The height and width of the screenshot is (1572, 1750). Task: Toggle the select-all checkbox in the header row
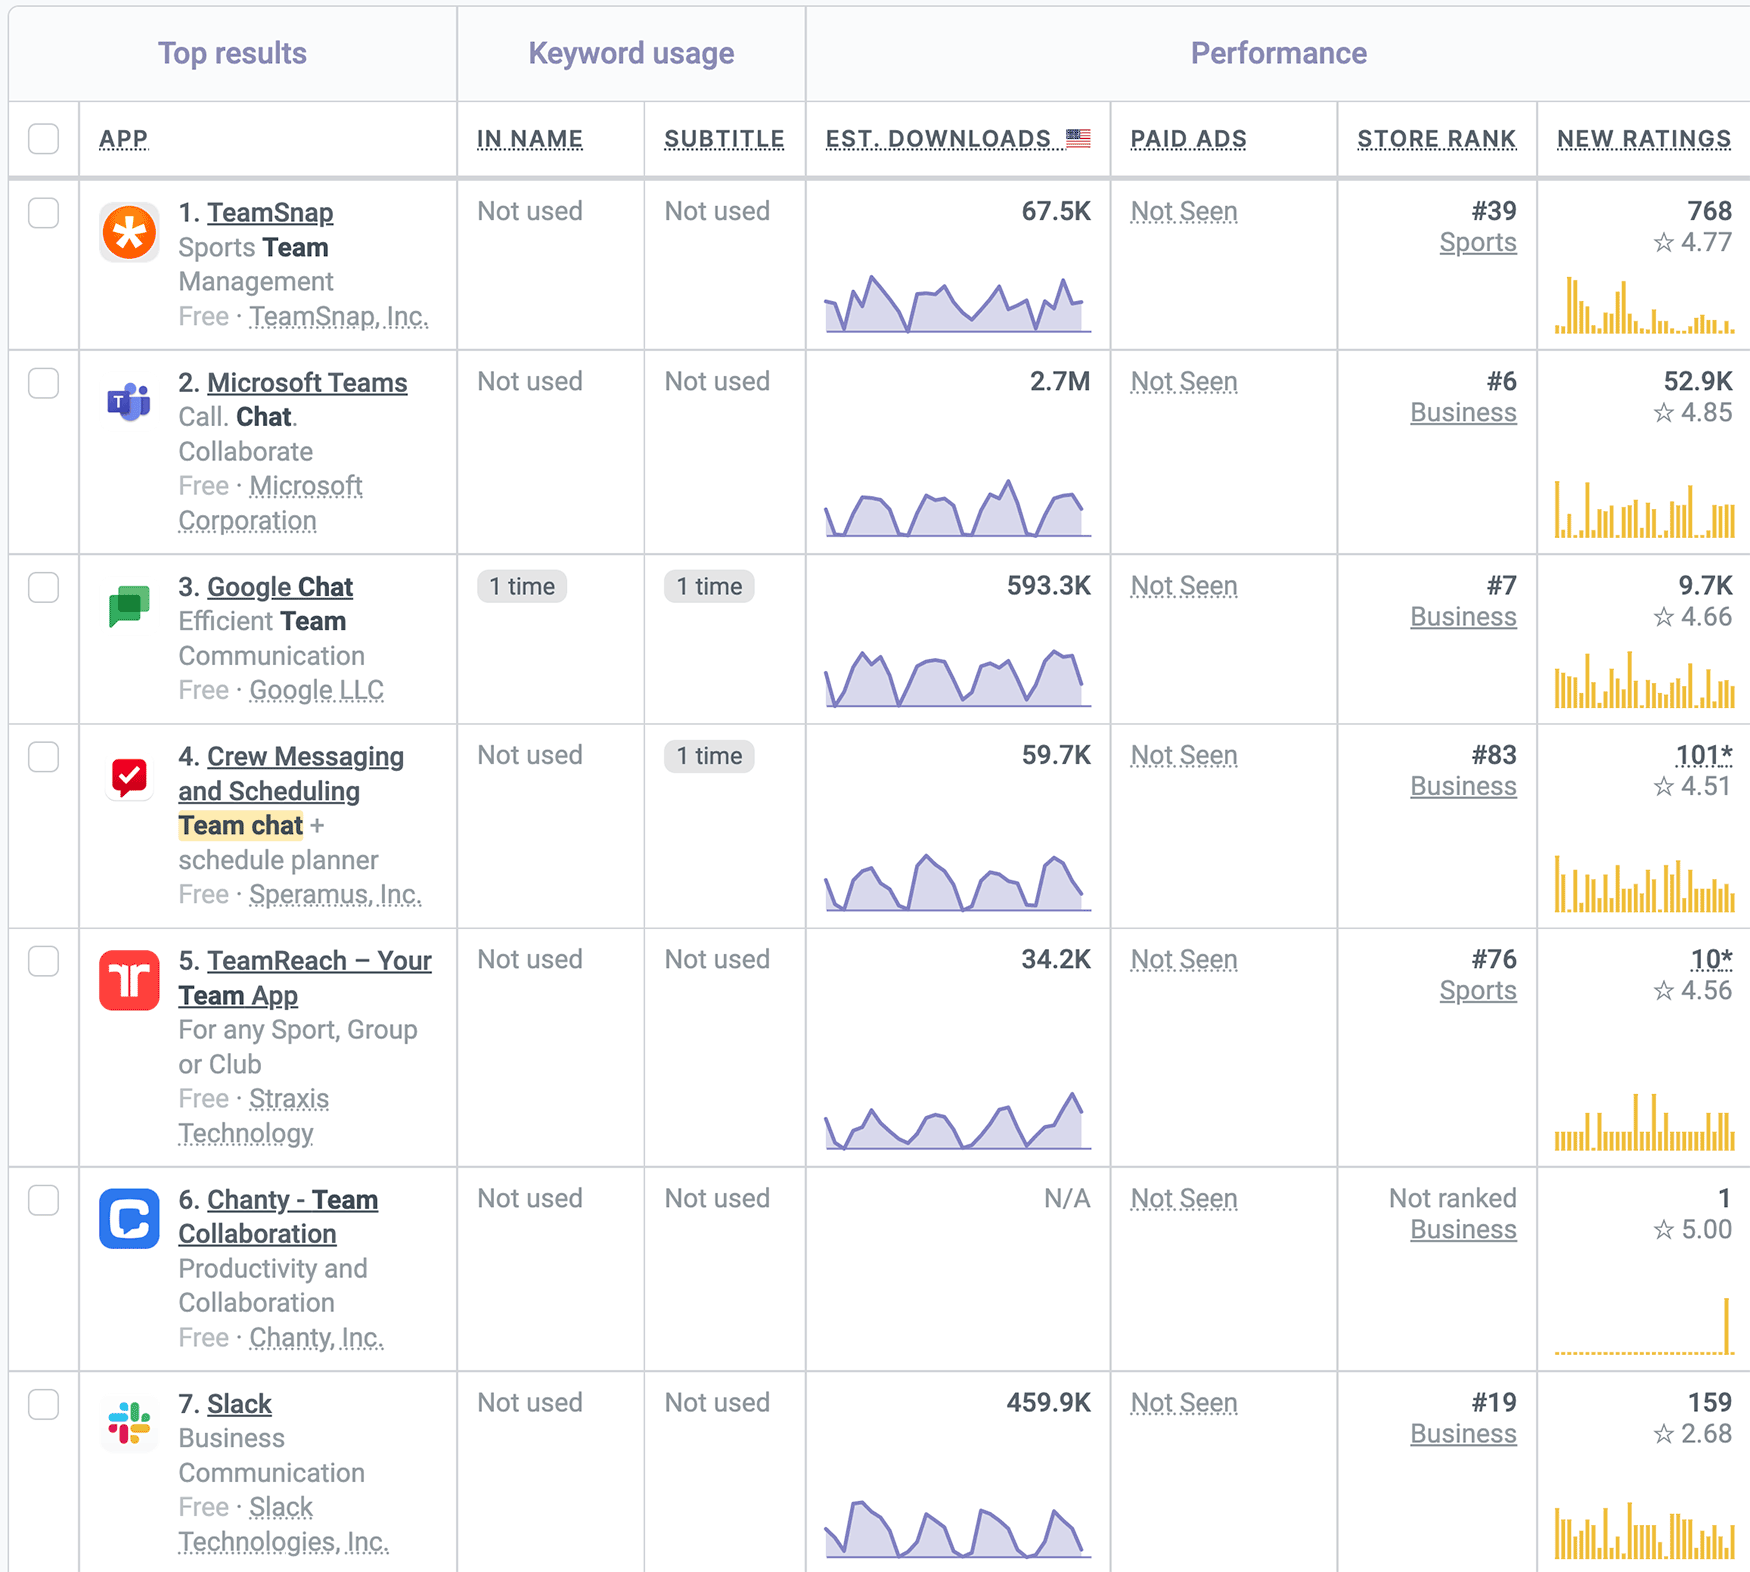point(43,139)
